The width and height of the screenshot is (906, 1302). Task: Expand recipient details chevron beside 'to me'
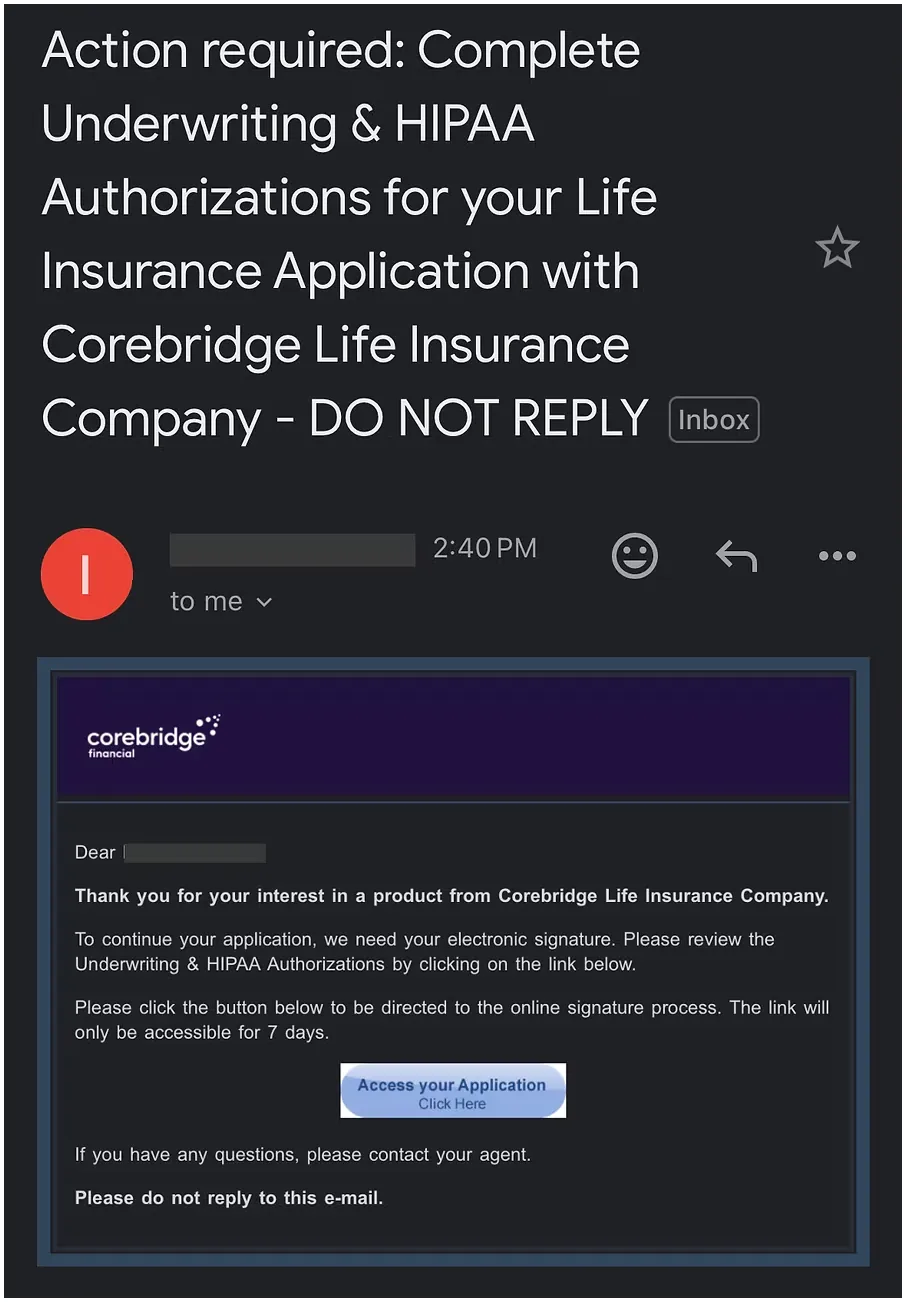point(264,602)
